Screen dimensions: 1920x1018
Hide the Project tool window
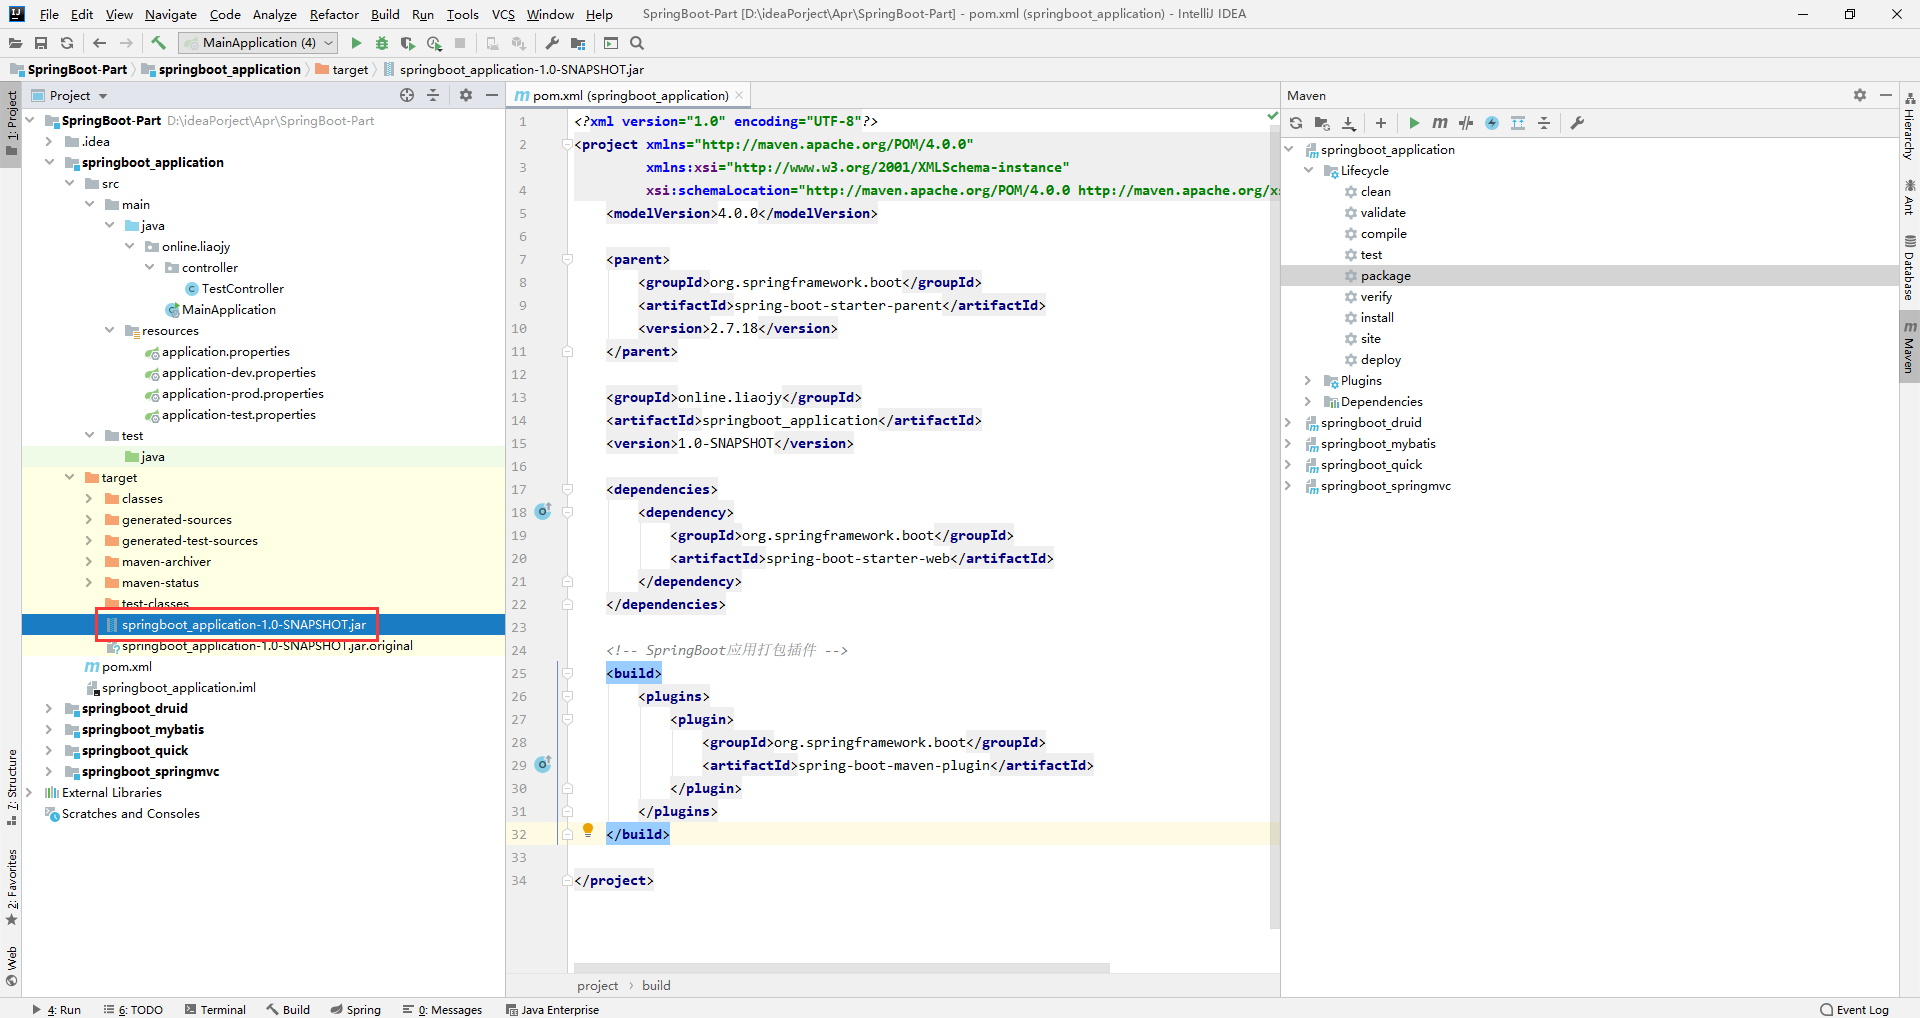(492, 95)
